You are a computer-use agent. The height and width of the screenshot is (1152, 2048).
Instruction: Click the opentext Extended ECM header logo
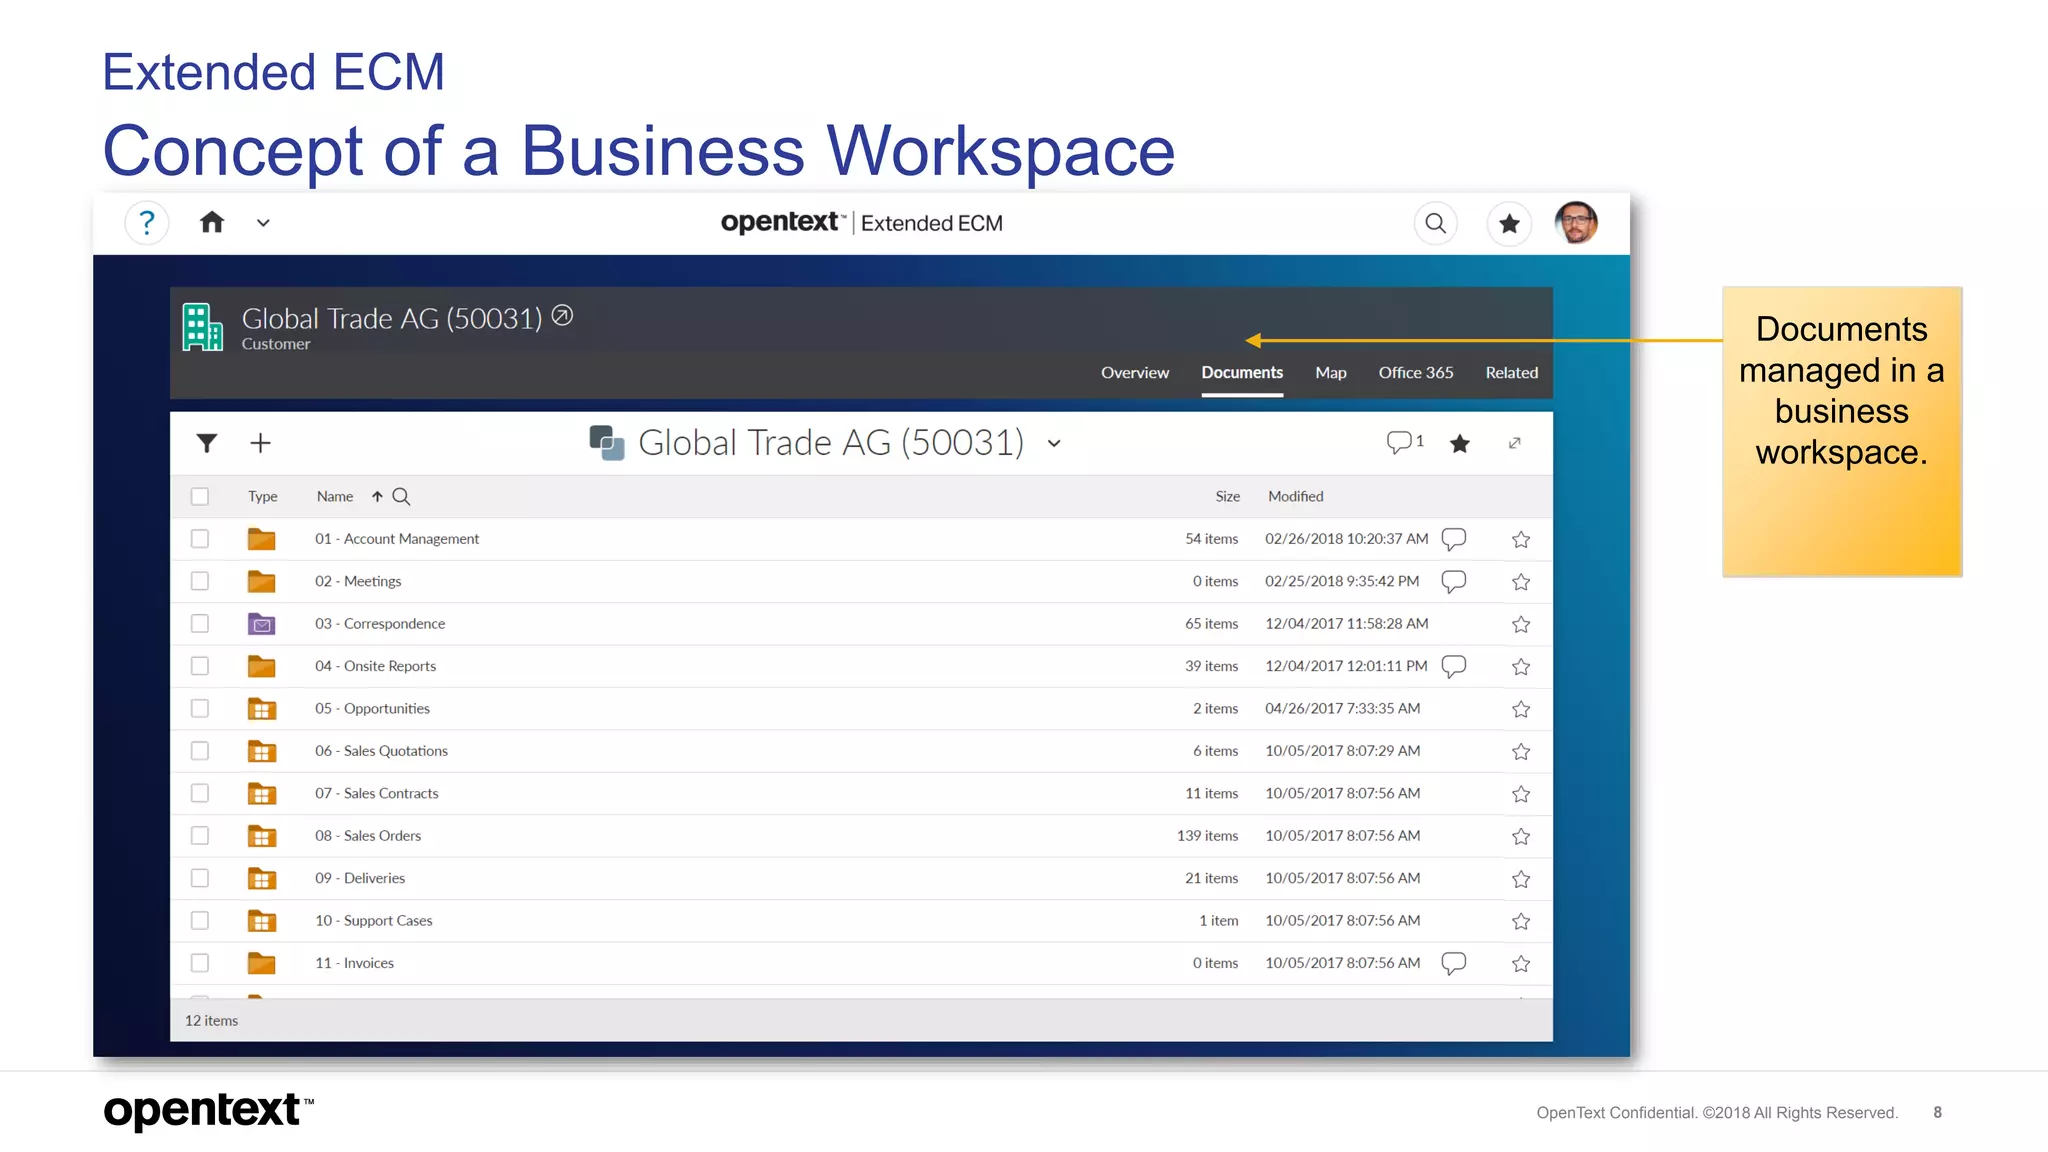tap(861, 222)
